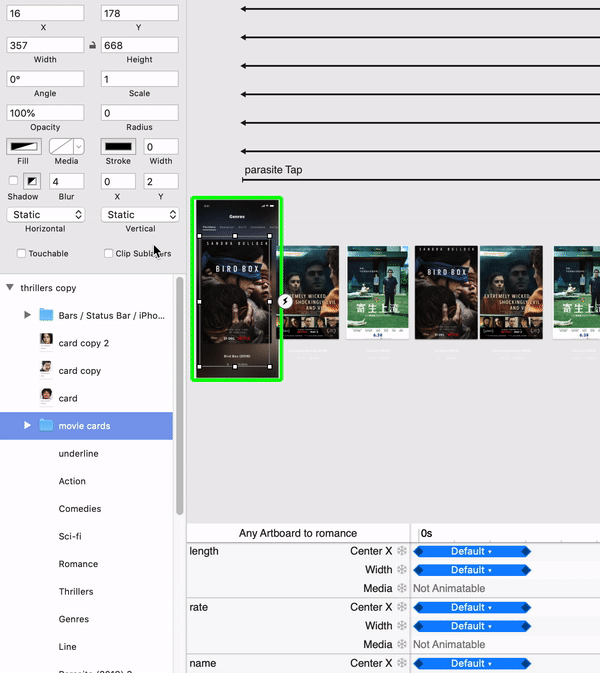Select the underline layer
600x673 pixels.
coord(86,453)
